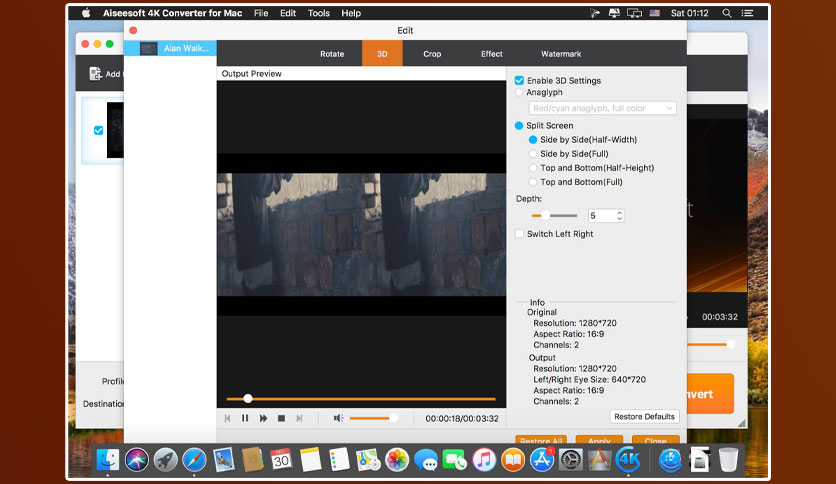This screenshot has height=484, width=836.
Task: Open the Contacts book icon in dock
Action: click(252, 459)
